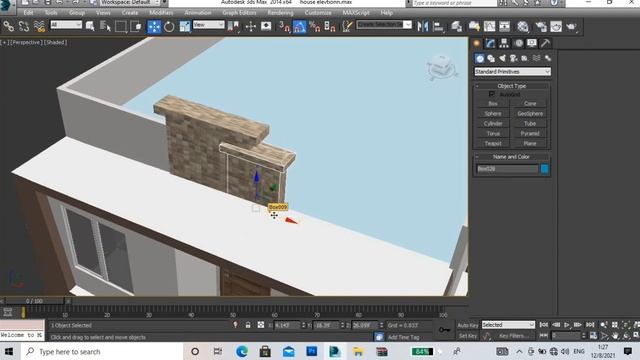Activate the Select and Rotate tool
The height and width of the screenshot is (360, 640).
[x=169, y=27]
